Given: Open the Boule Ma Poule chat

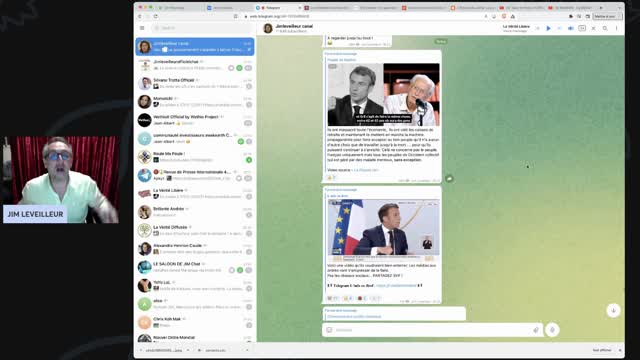Looking at the screenshot, I should click(195, 157).
